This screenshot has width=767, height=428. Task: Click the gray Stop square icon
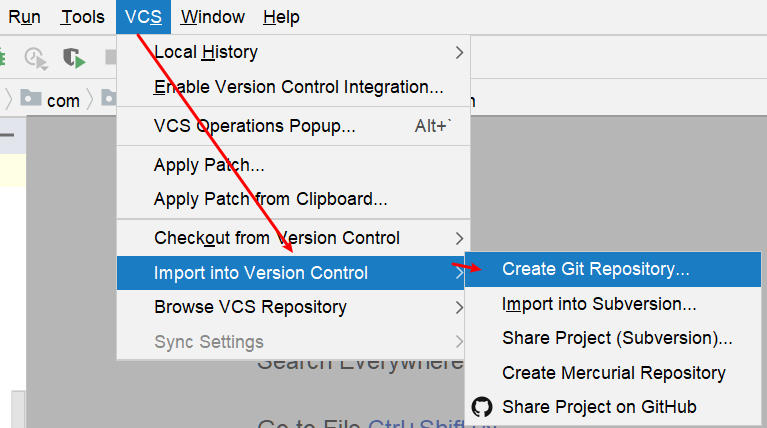[111, 57]
